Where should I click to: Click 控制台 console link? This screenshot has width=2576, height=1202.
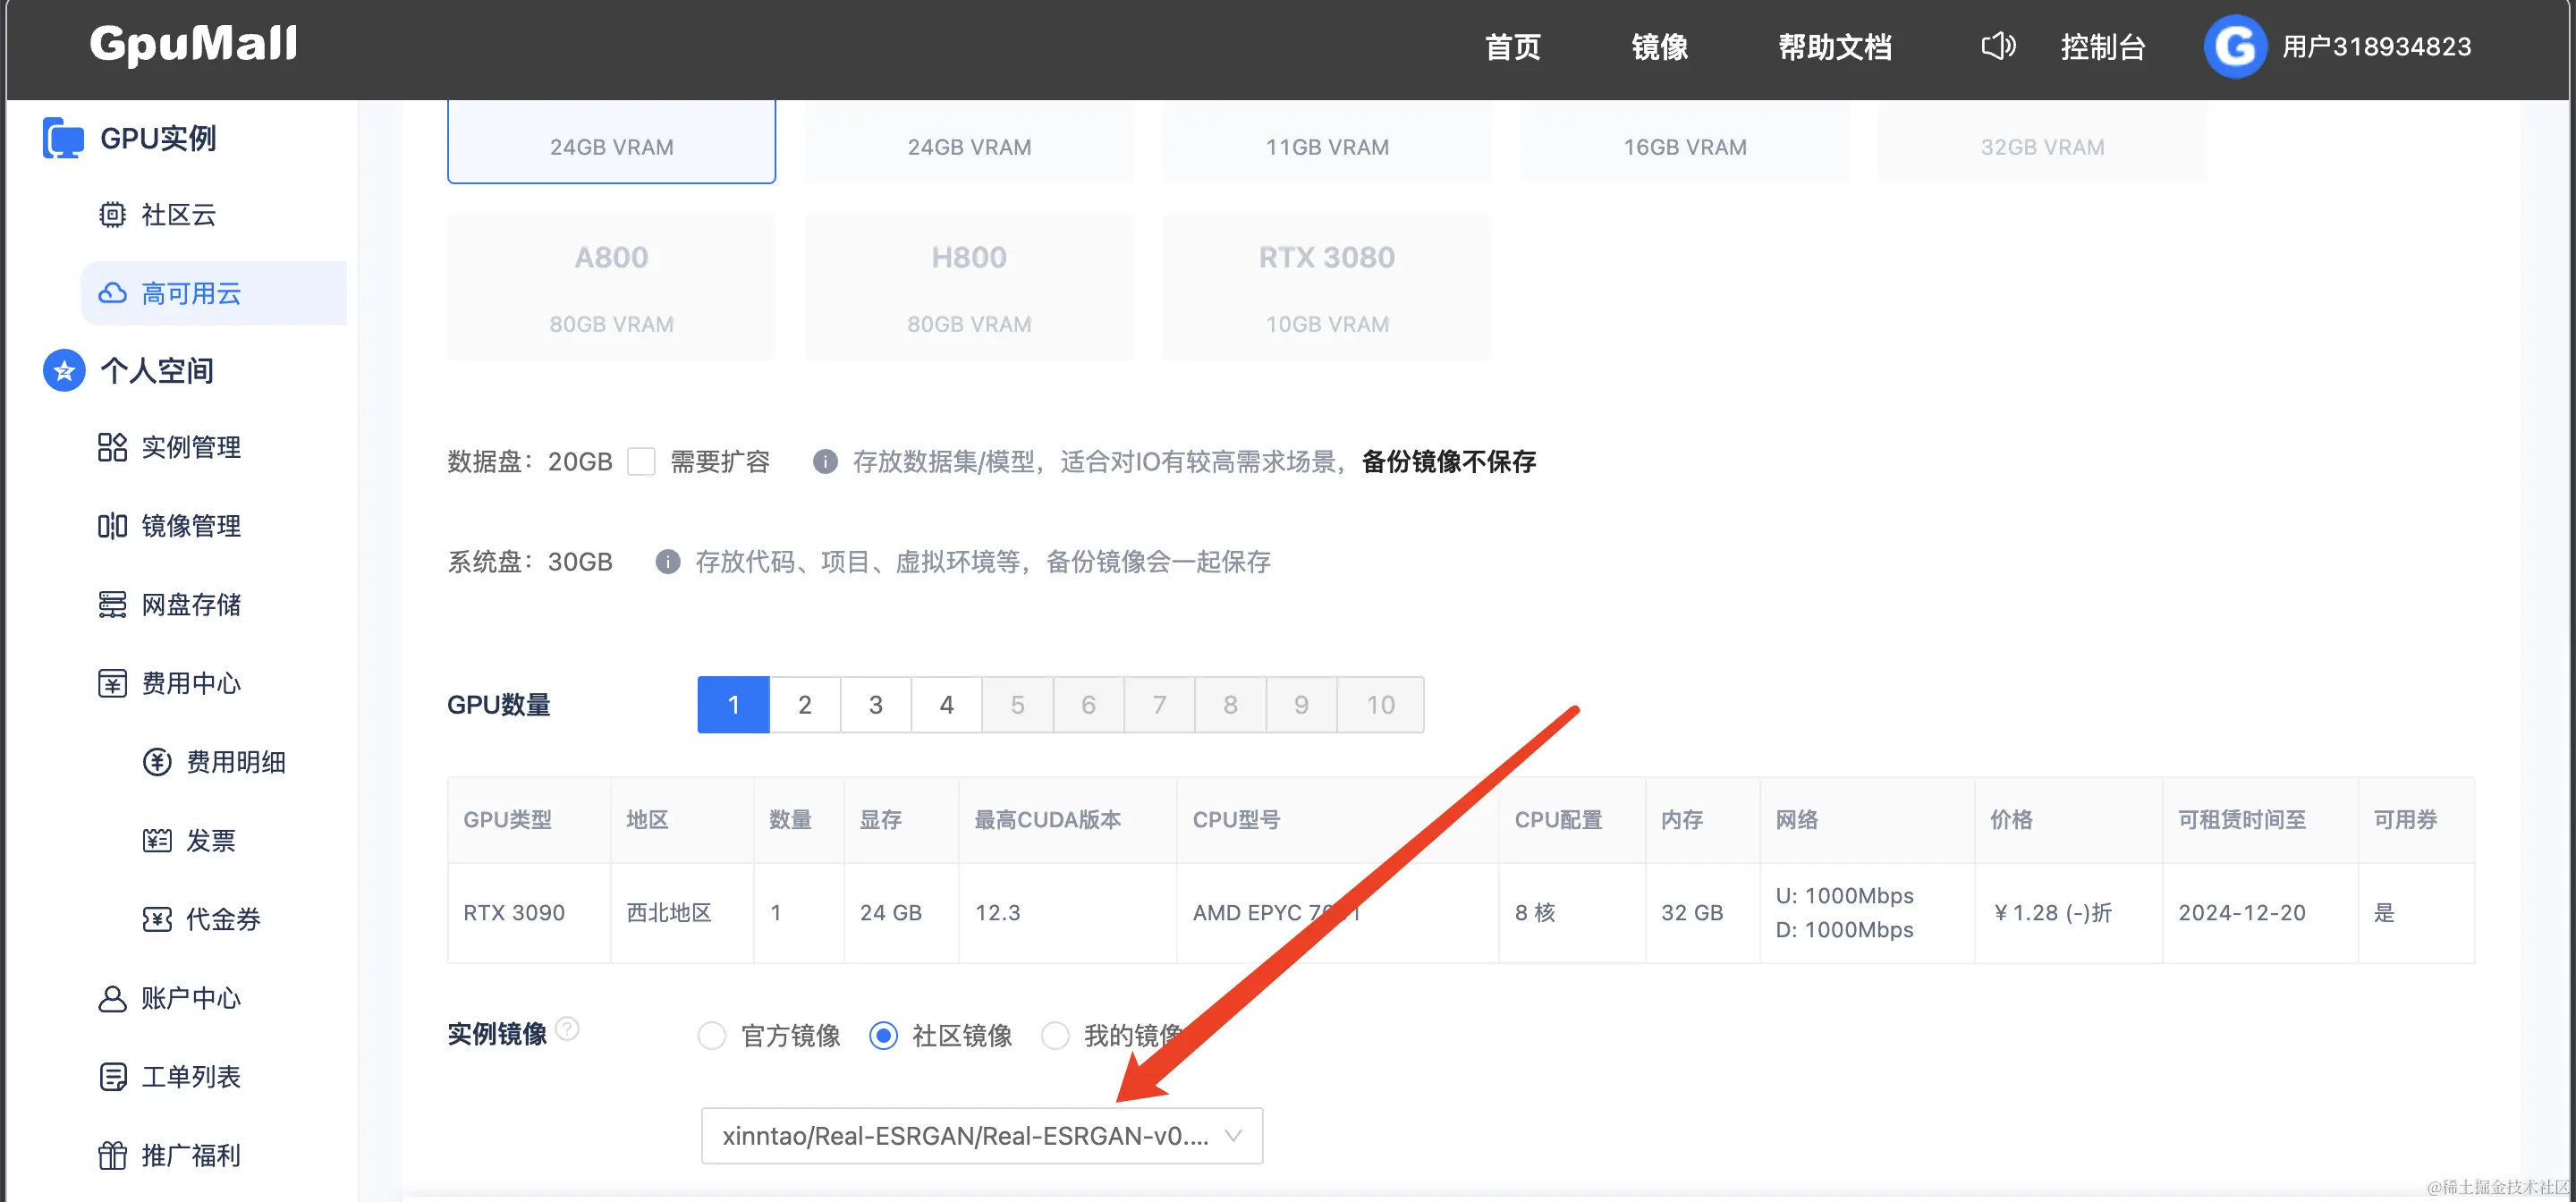pos(2102,46)
